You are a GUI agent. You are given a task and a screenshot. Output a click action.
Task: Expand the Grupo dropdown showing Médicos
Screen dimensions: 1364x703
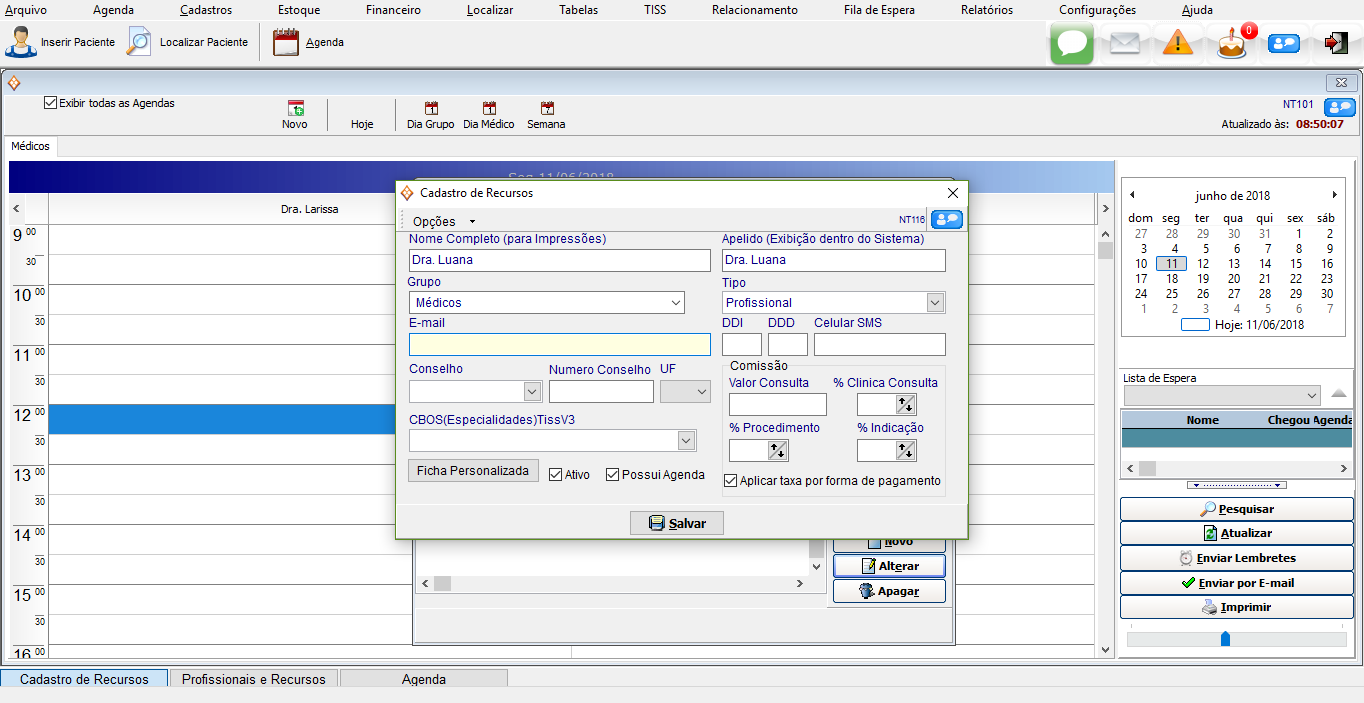point(675,303)
